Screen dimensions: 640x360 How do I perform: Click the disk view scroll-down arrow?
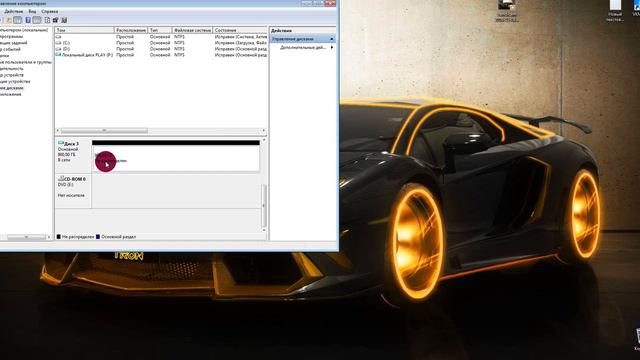(264, 230)
